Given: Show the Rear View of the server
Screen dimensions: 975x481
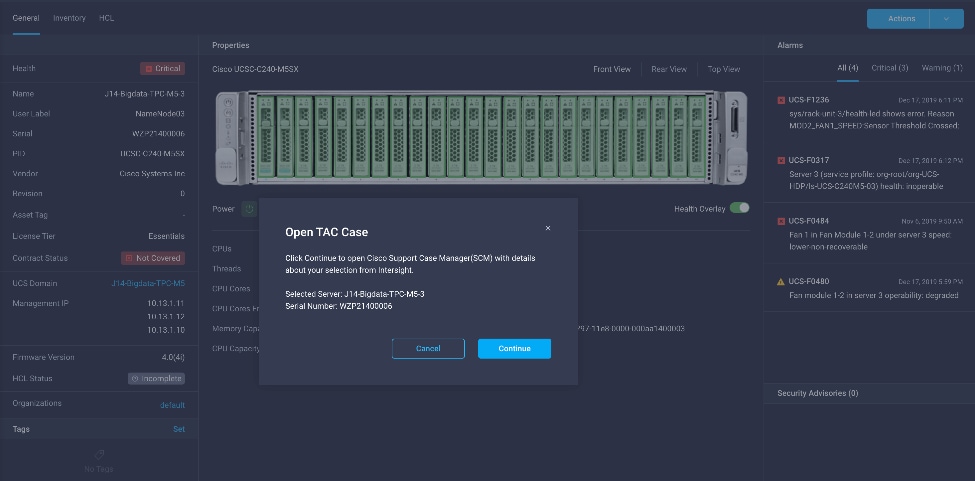Looking at the screenshot, I should point(669,69).
